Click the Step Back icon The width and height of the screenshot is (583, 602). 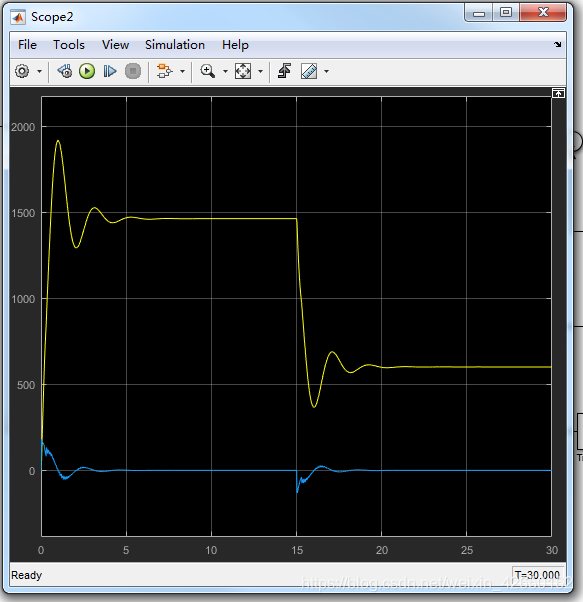click(x=64, y=71)
